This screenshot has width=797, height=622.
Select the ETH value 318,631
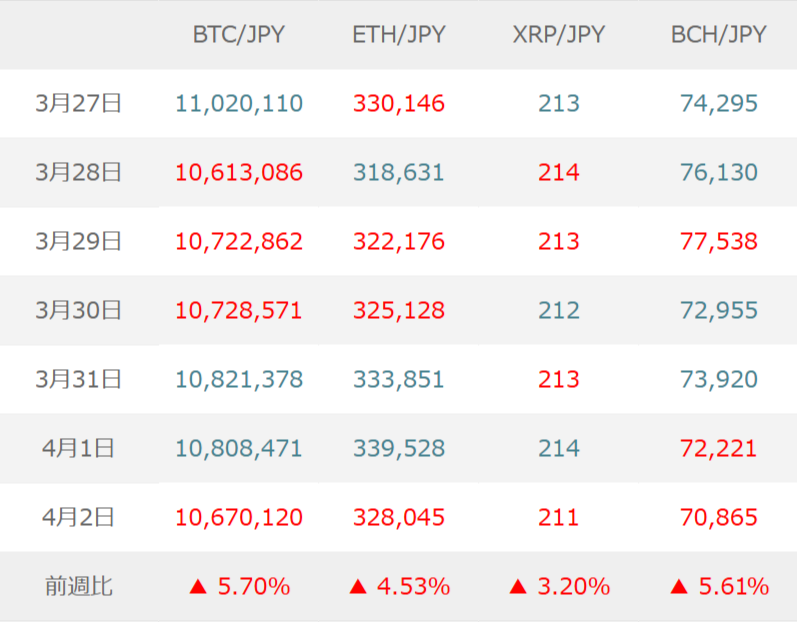(x=399, y=172)
